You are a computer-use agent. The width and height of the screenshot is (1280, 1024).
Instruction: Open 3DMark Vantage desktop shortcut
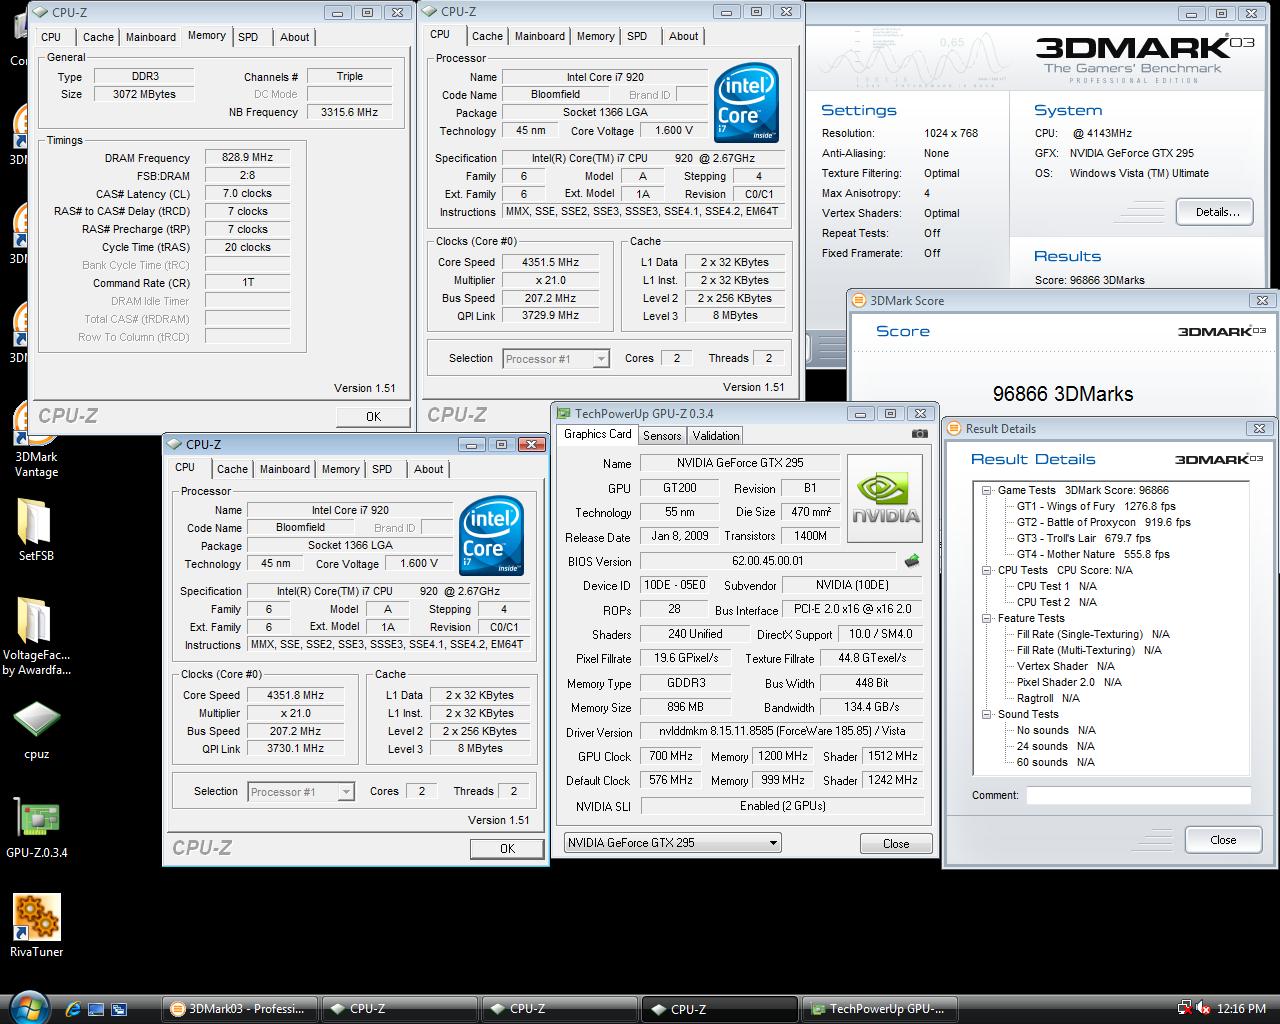[36, 437]
